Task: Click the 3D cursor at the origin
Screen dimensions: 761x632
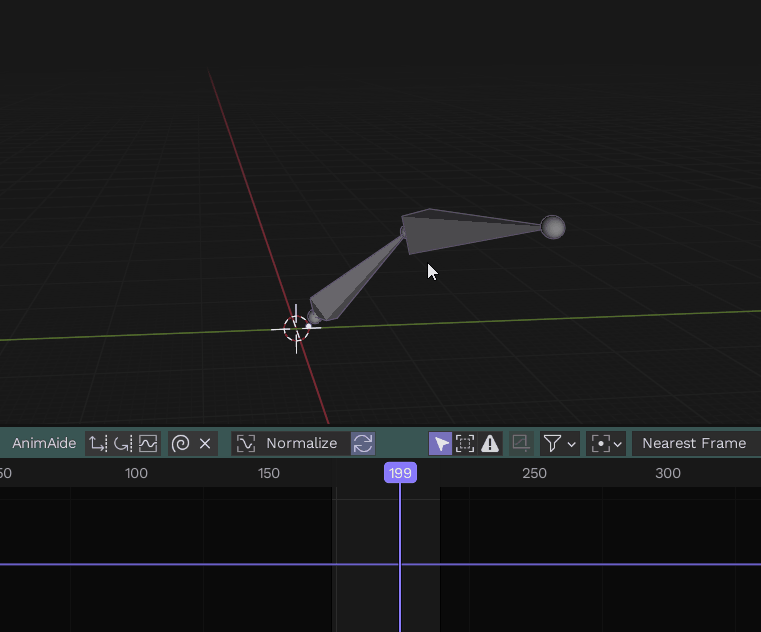Action: point(296,328)
